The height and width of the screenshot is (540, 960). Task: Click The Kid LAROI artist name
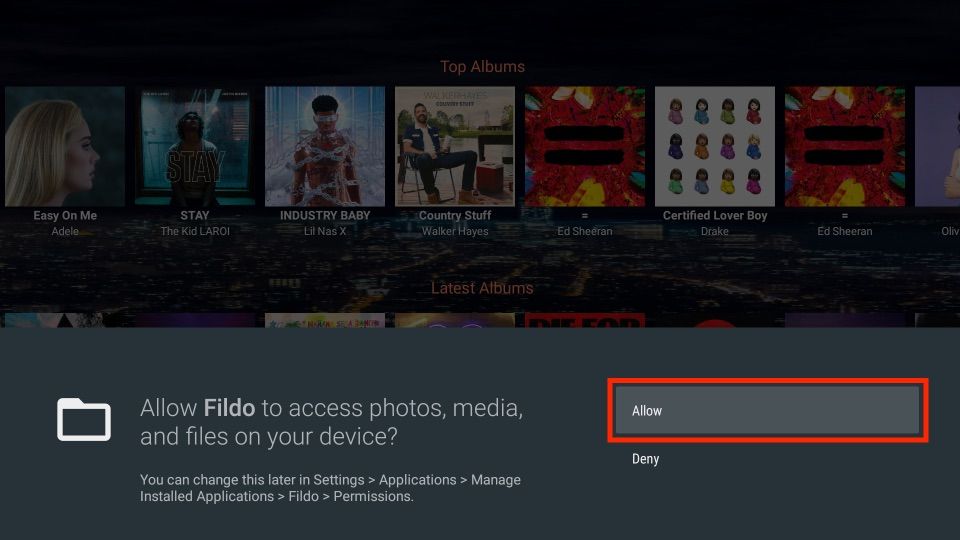pos(195,231)
